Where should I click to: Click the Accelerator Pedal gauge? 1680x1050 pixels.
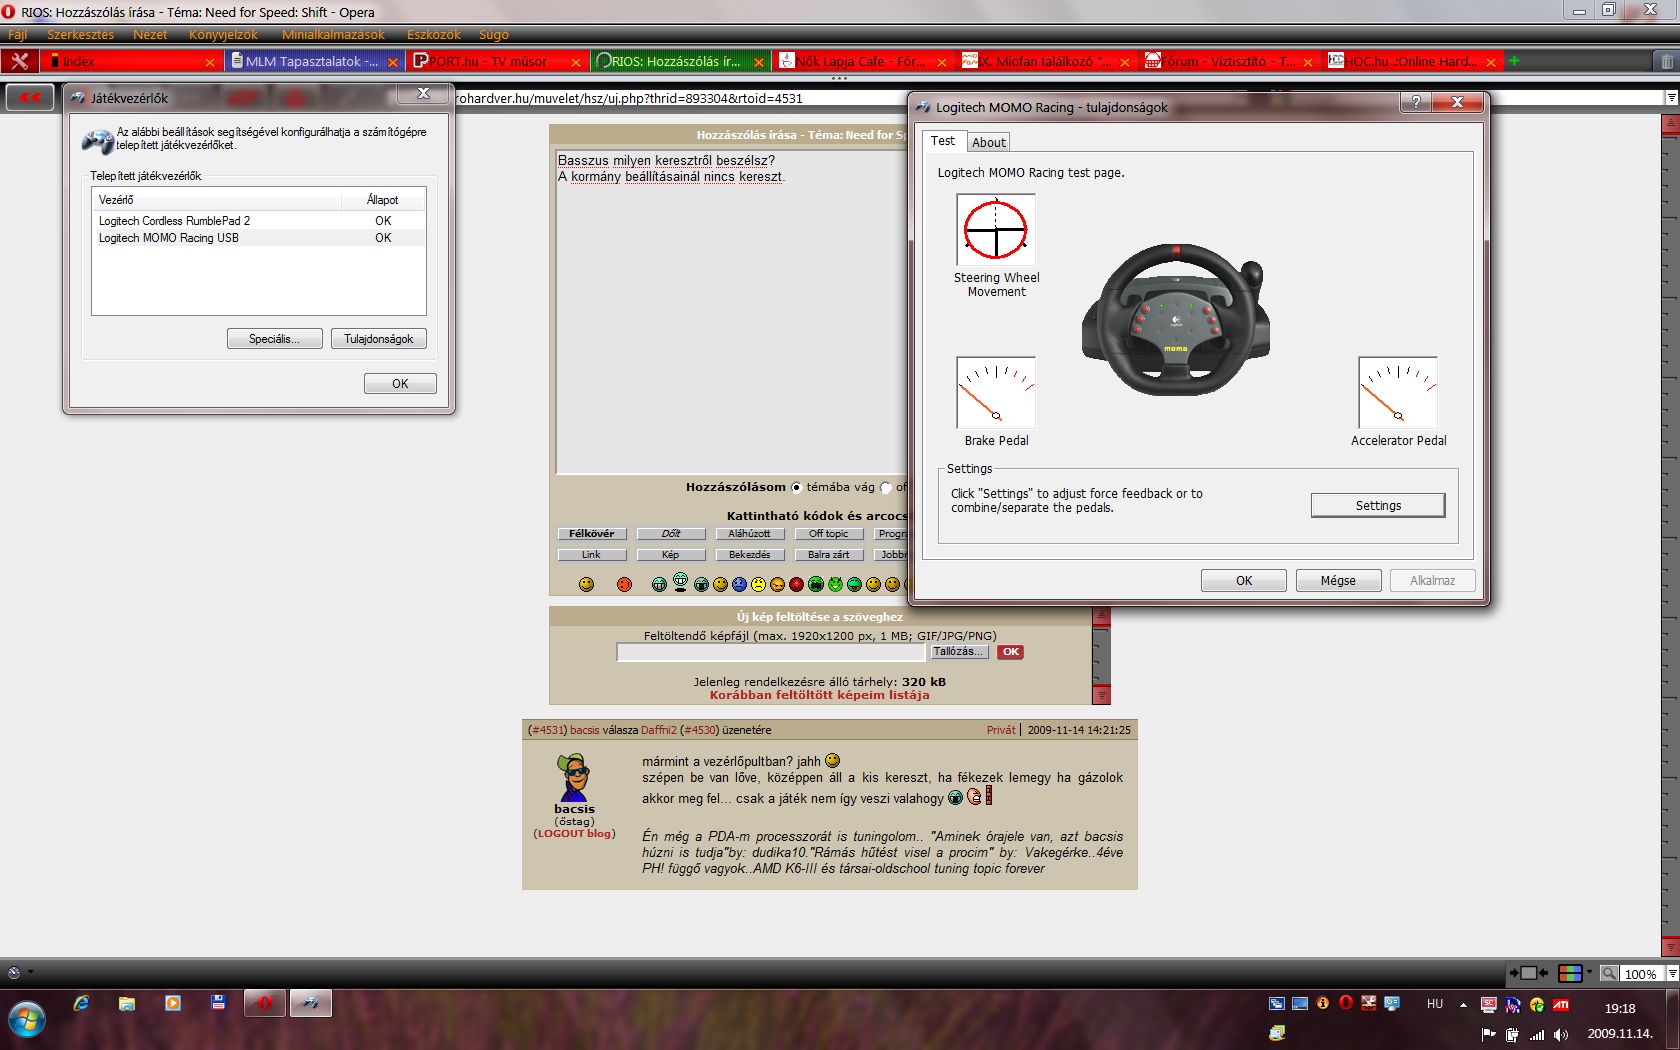[x=1398, y=393]
